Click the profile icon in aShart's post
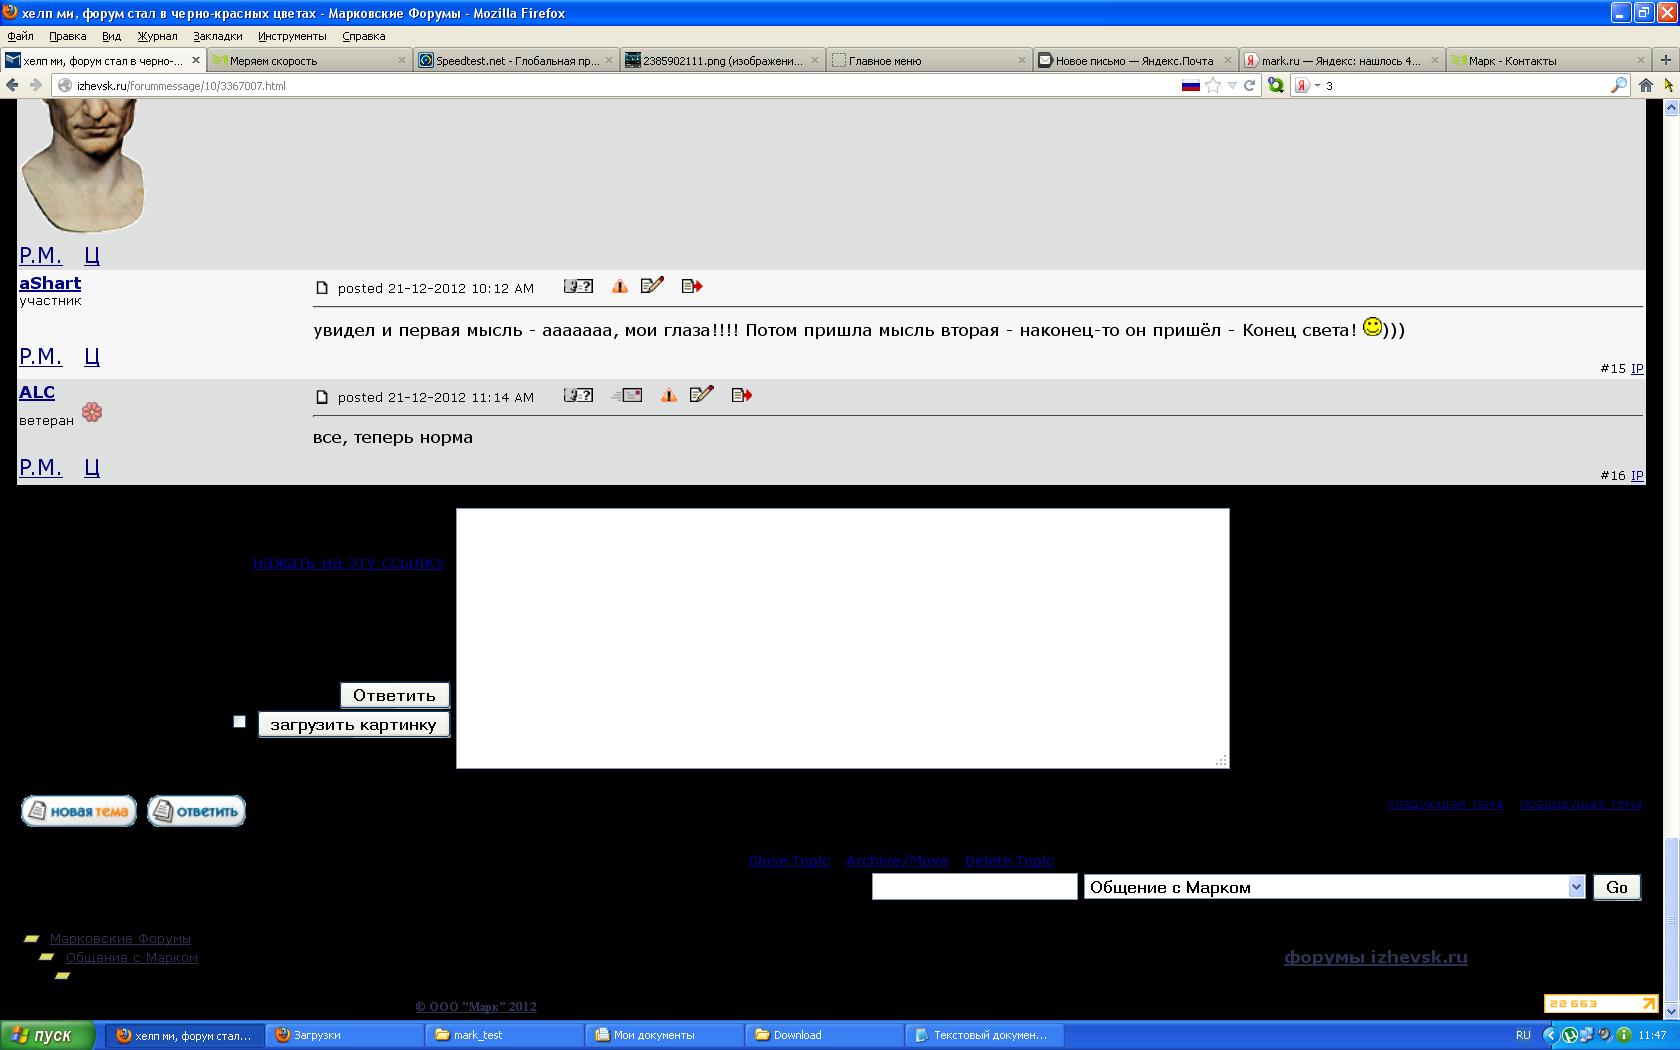 pyautogui.click(x=578, y=287)
